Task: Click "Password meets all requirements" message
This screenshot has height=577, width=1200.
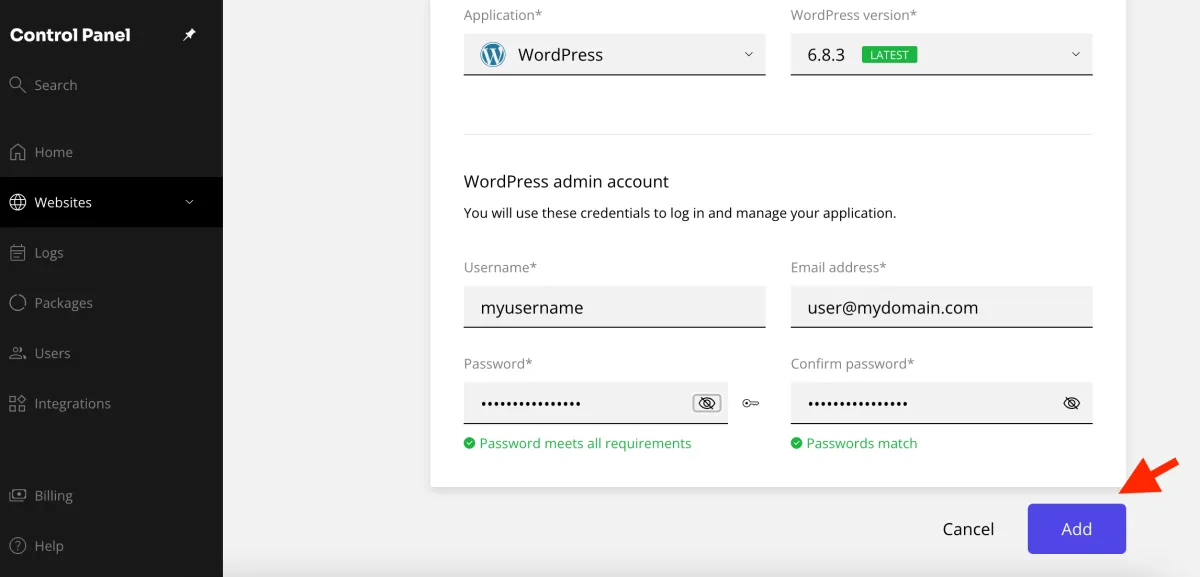Action: tap(585, 443)
